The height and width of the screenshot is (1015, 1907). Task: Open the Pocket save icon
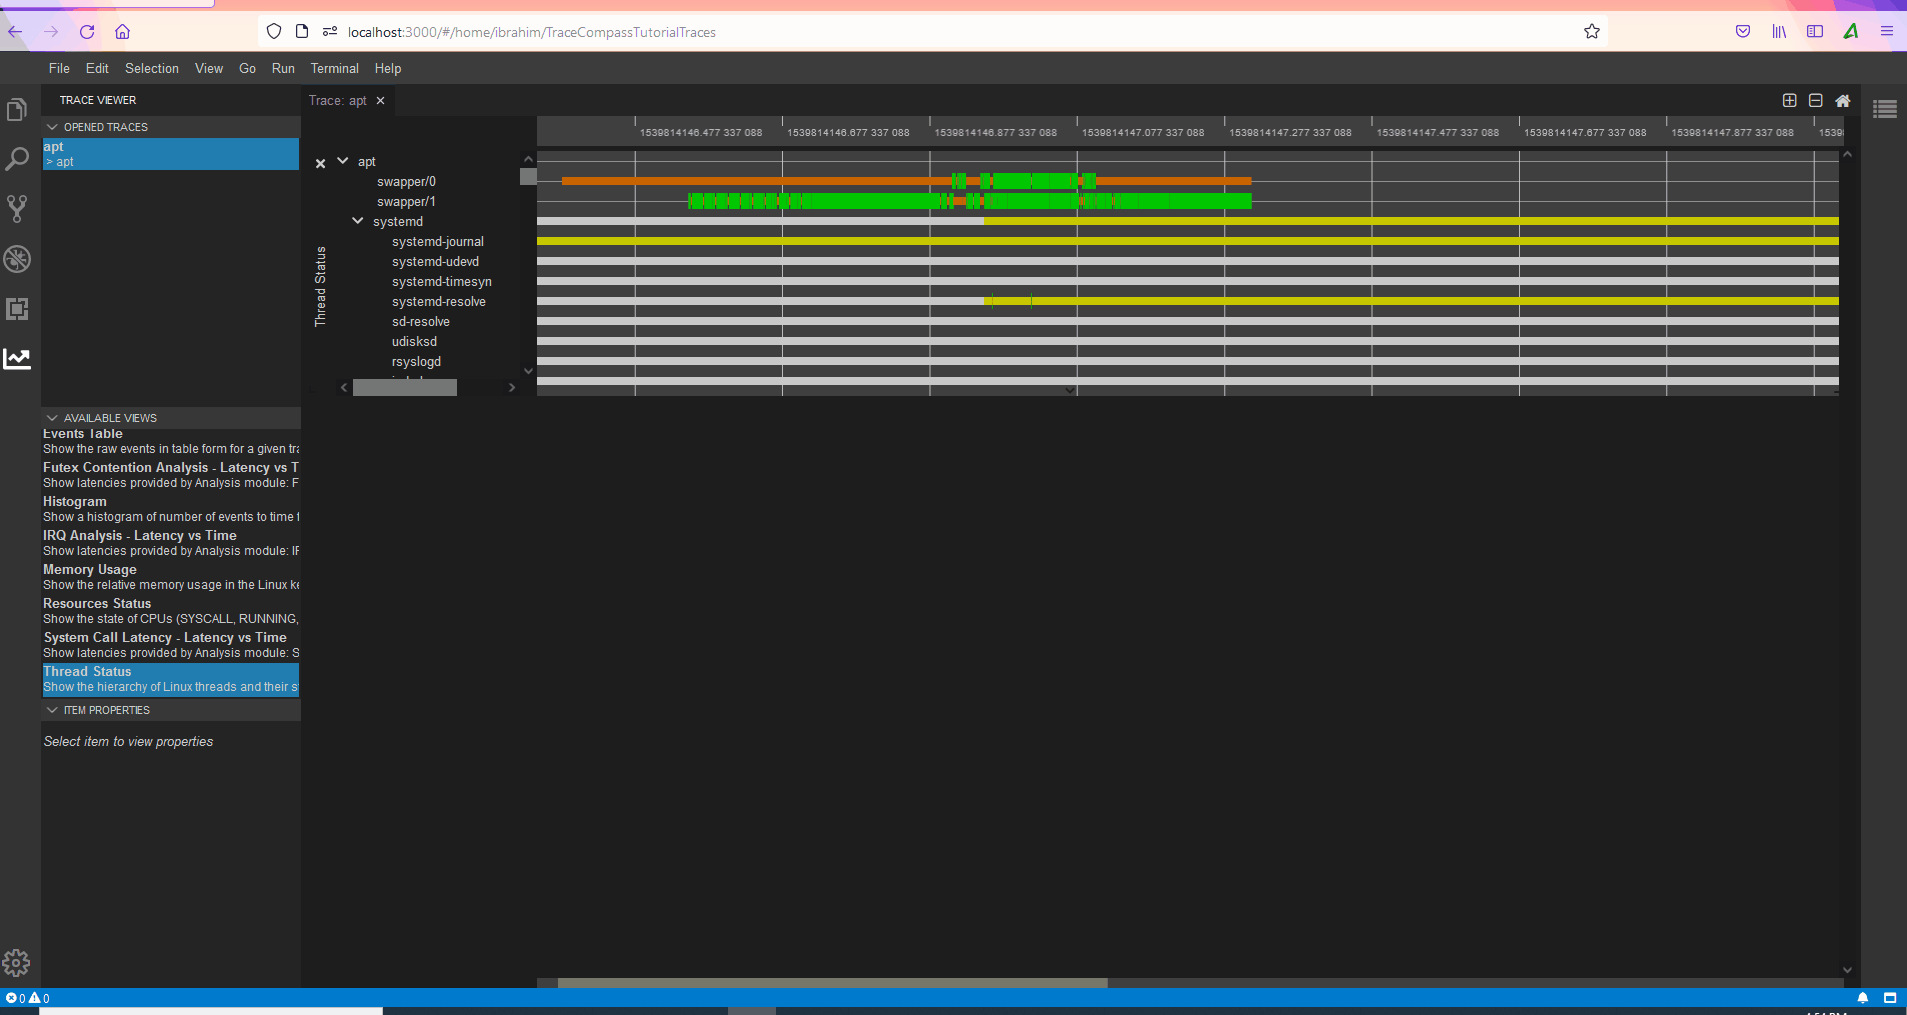[1743, 32]
